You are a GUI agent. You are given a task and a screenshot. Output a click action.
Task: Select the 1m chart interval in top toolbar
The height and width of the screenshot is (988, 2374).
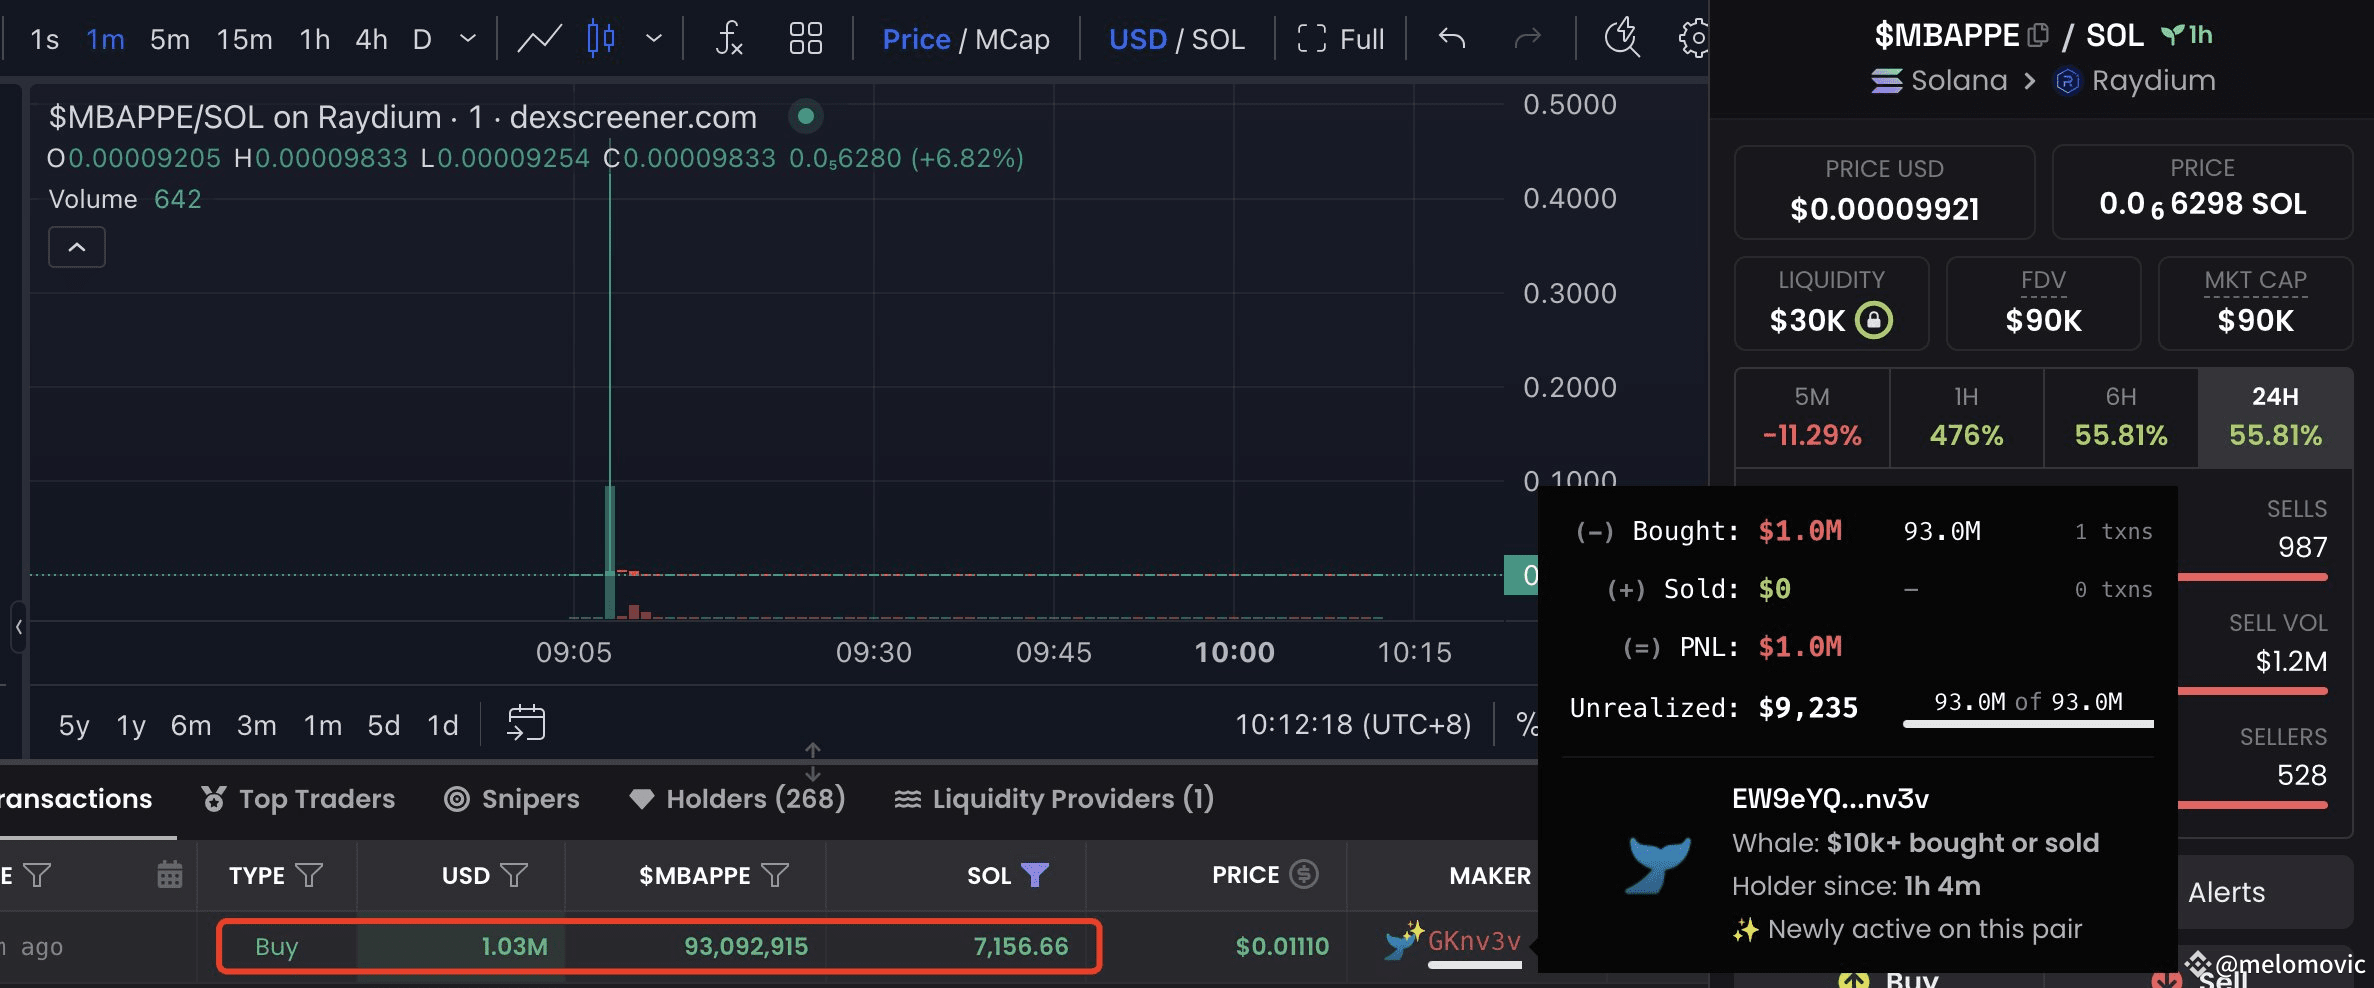[105, 39]
